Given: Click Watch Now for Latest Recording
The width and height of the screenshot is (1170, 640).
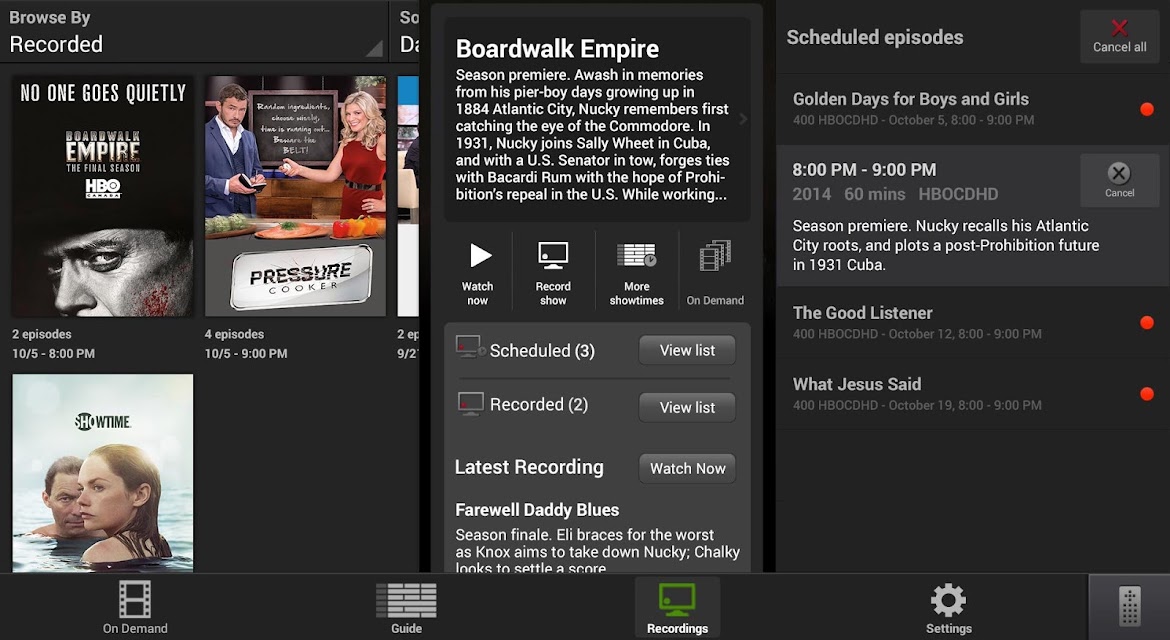Looking at the screenshot, I should pos(687,468).
